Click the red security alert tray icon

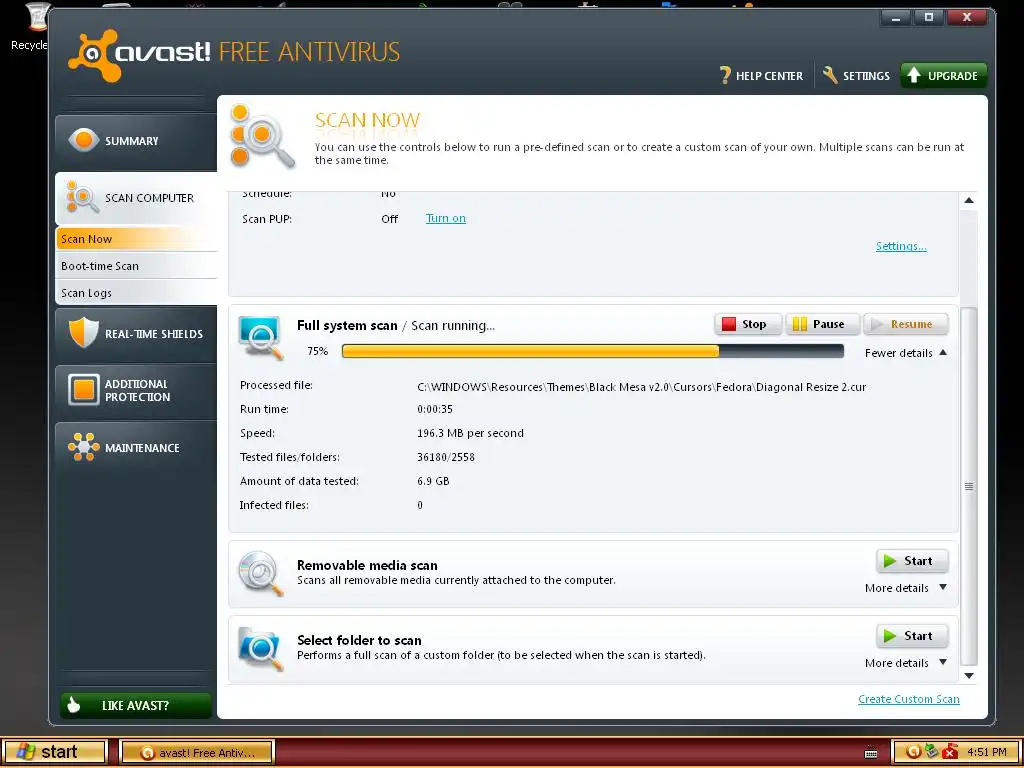(950, 752)
